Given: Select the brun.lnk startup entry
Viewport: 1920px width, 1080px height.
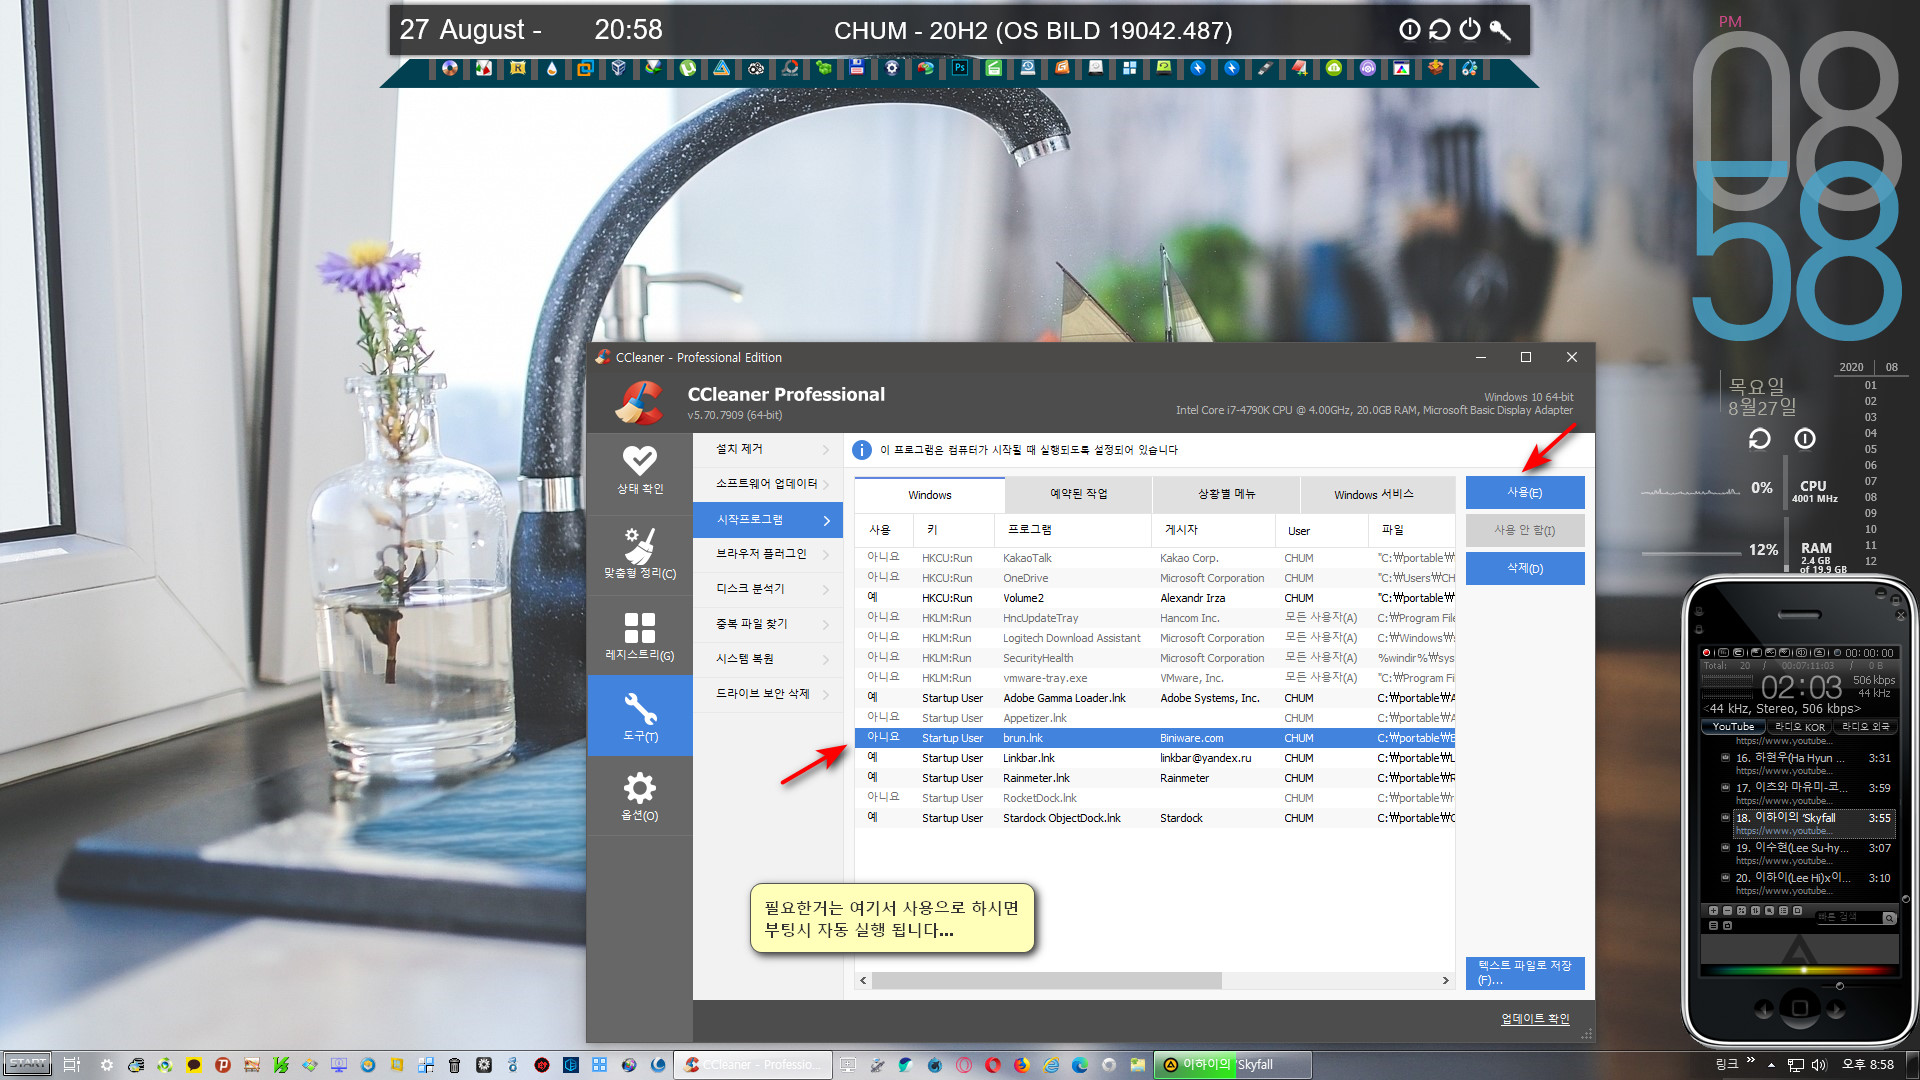Looking at the screenshot, I should 1155,738.
